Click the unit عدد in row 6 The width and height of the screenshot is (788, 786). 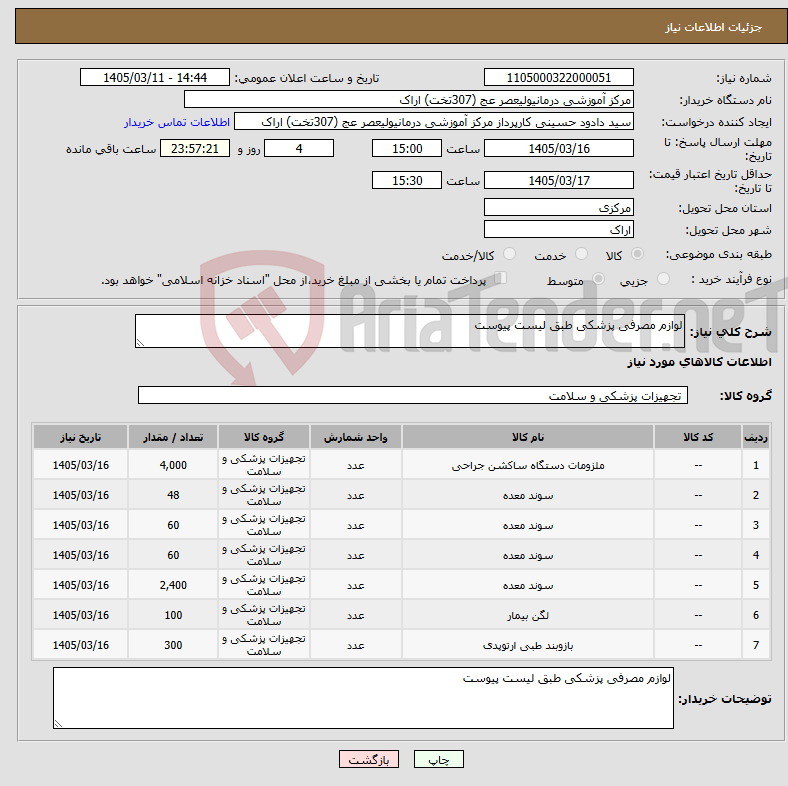[355, 615]
